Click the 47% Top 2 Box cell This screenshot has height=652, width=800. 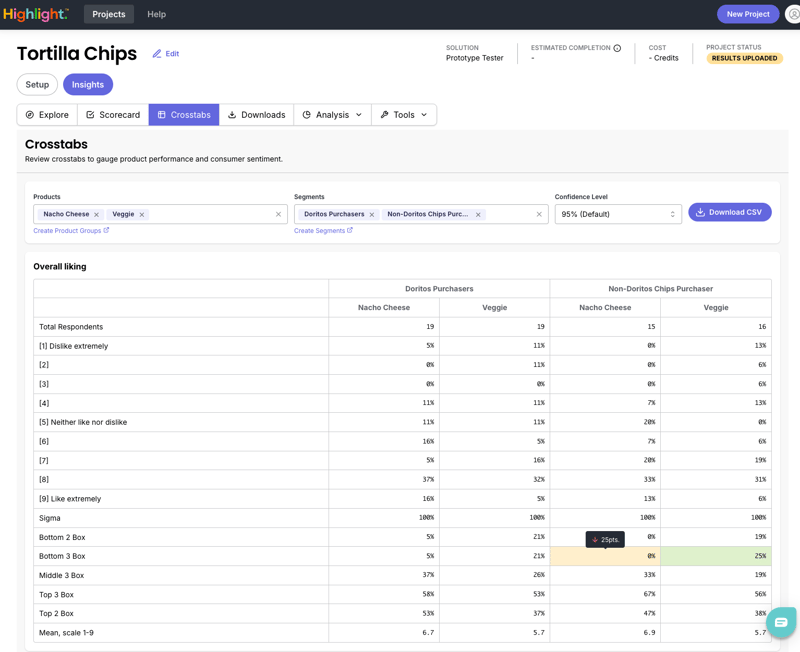click(605, 614)
